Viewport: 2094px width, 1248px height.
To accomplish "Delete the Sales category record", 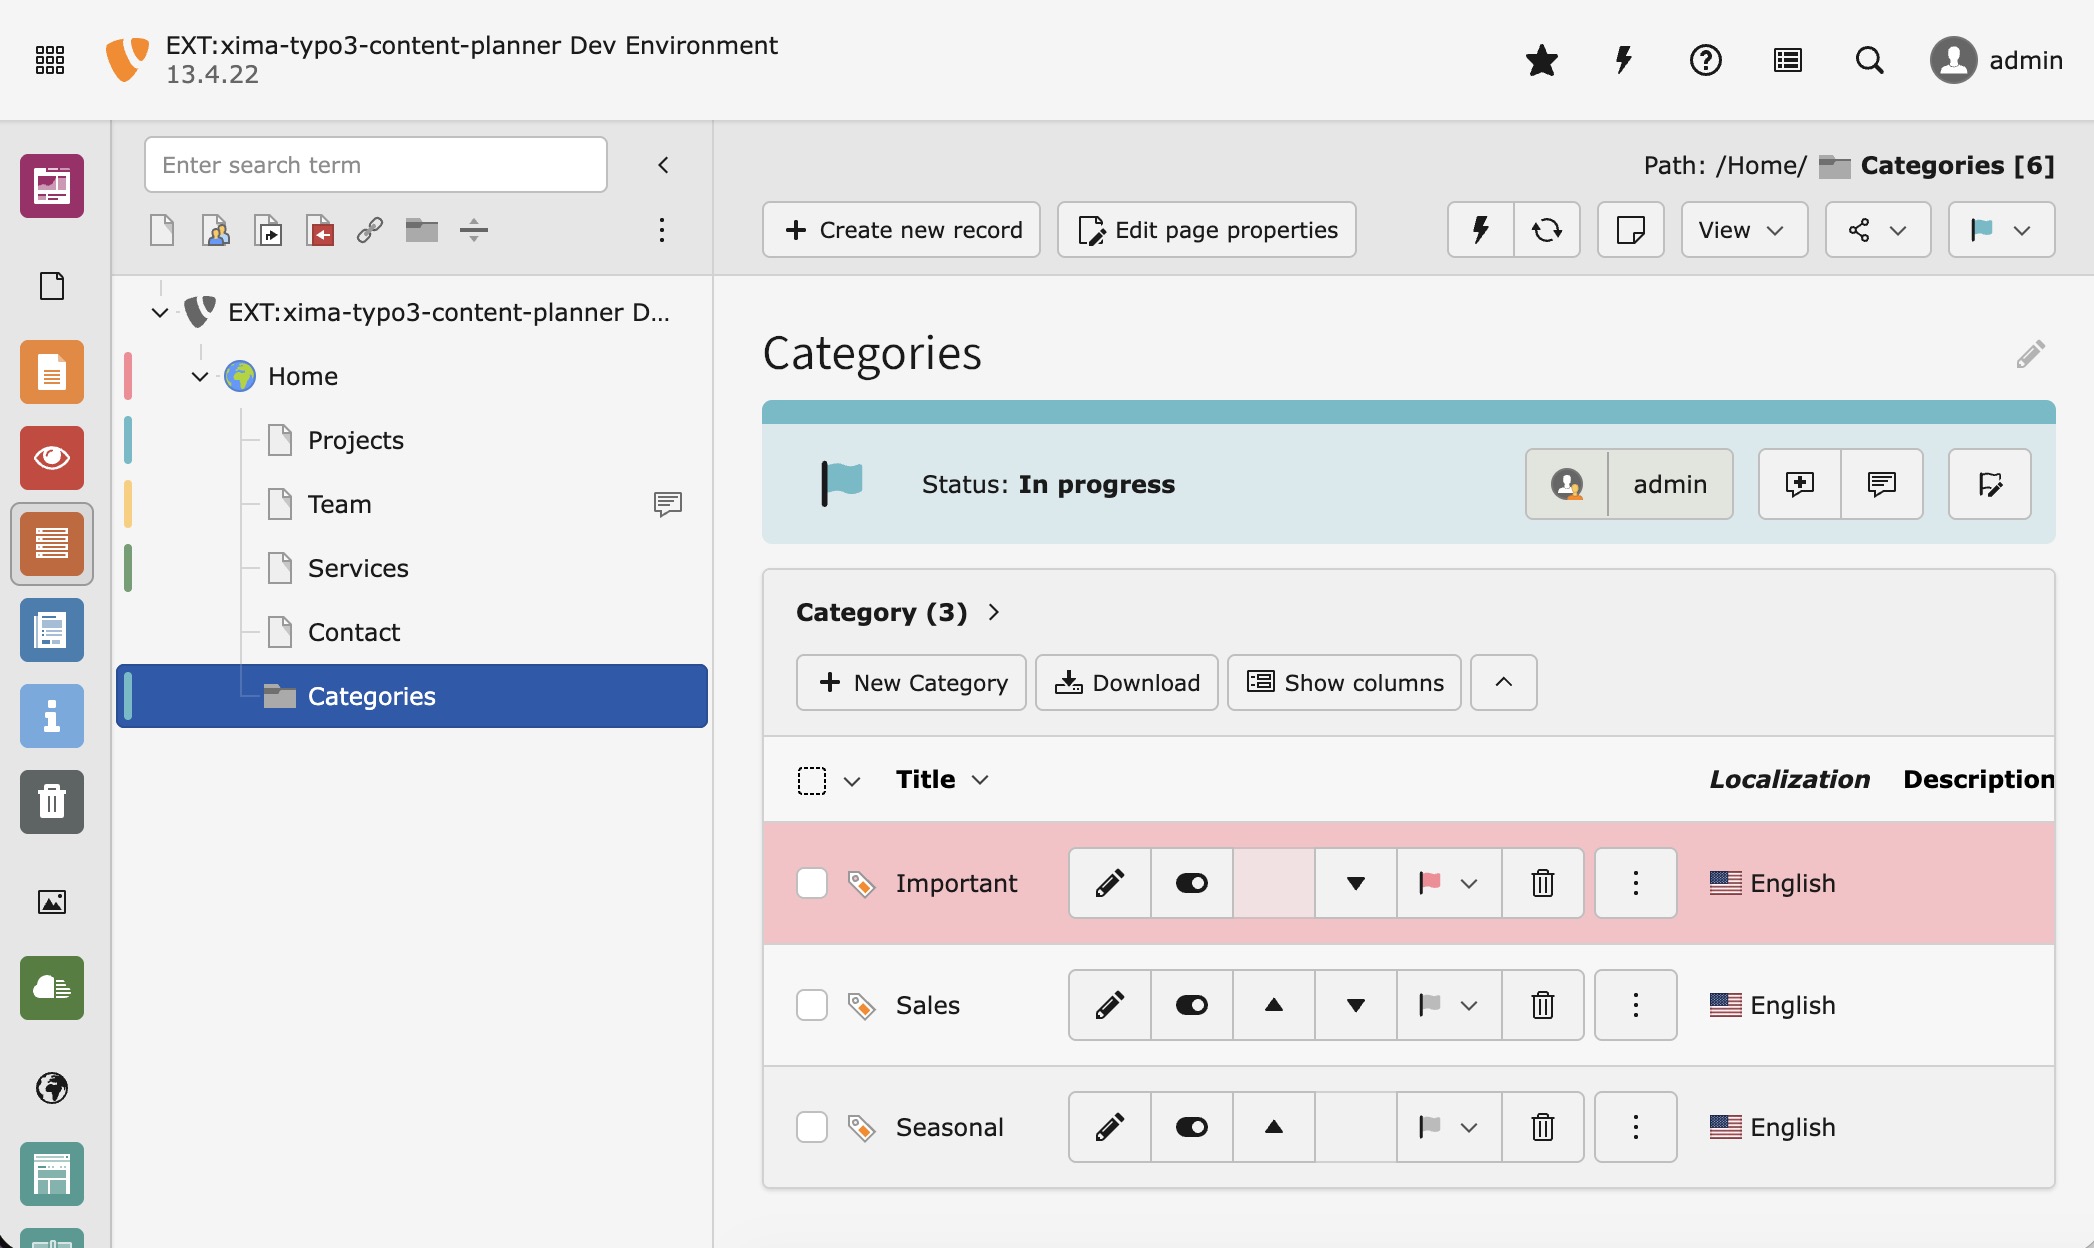I will (1542, 1005).
